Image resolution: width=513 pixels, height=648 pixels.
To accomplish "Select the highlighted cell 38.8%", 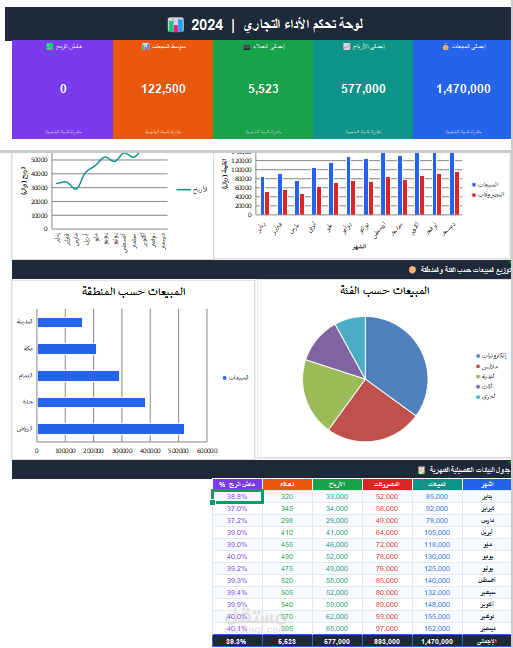I will [237, 497].
